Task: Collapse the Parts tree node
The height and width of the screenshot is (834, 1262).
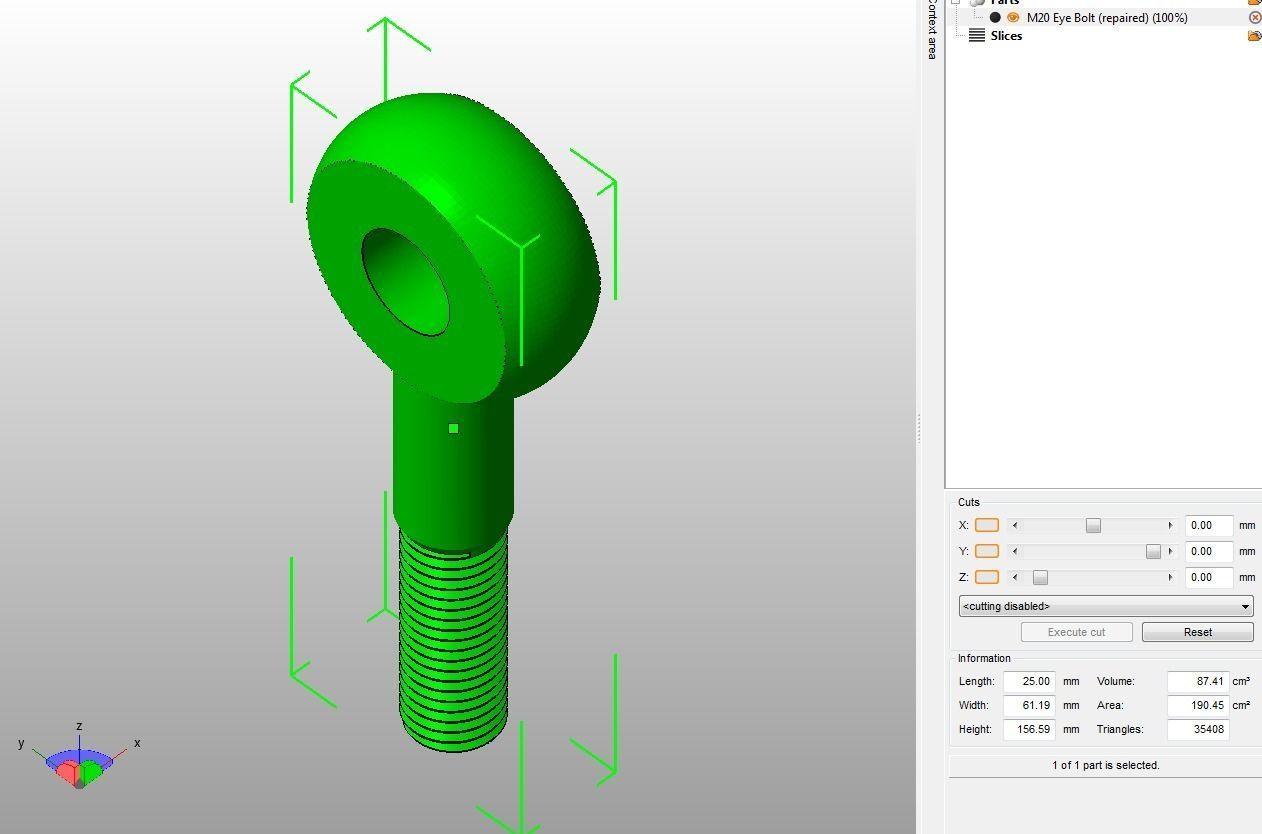Action: click(955, 2)
